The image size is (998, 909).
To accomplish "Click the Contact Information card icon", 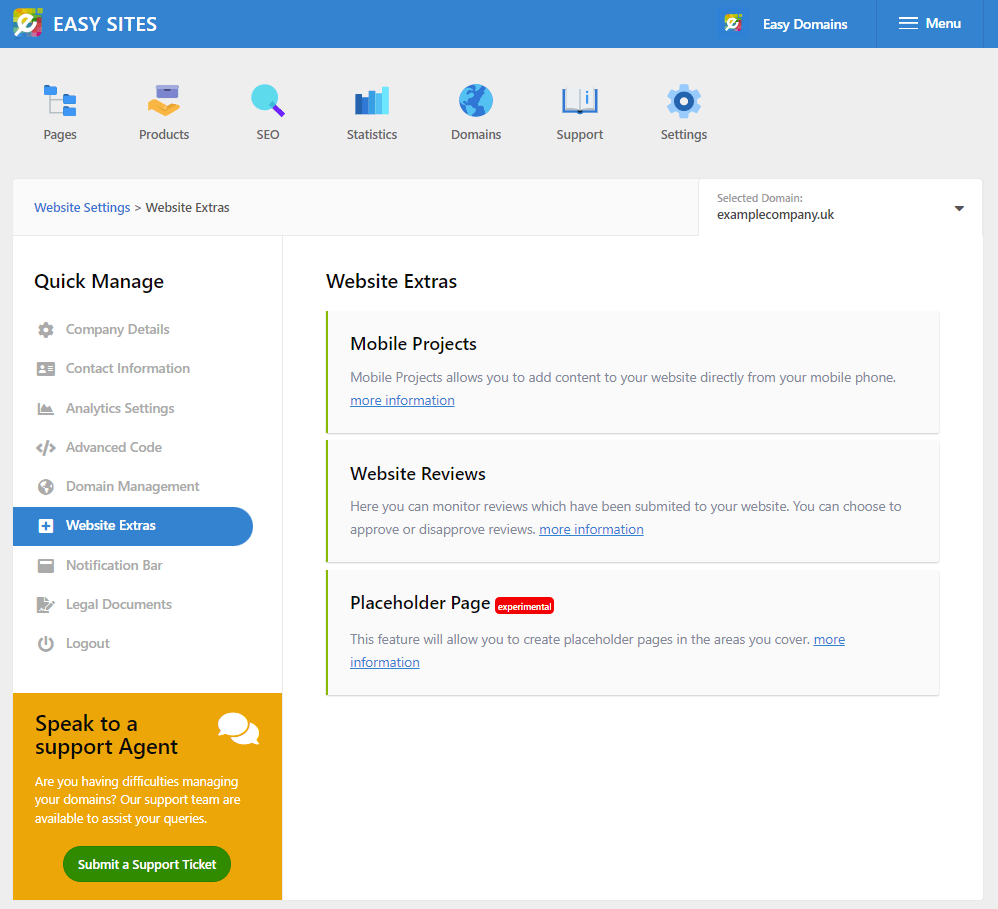I will [46, 369].
